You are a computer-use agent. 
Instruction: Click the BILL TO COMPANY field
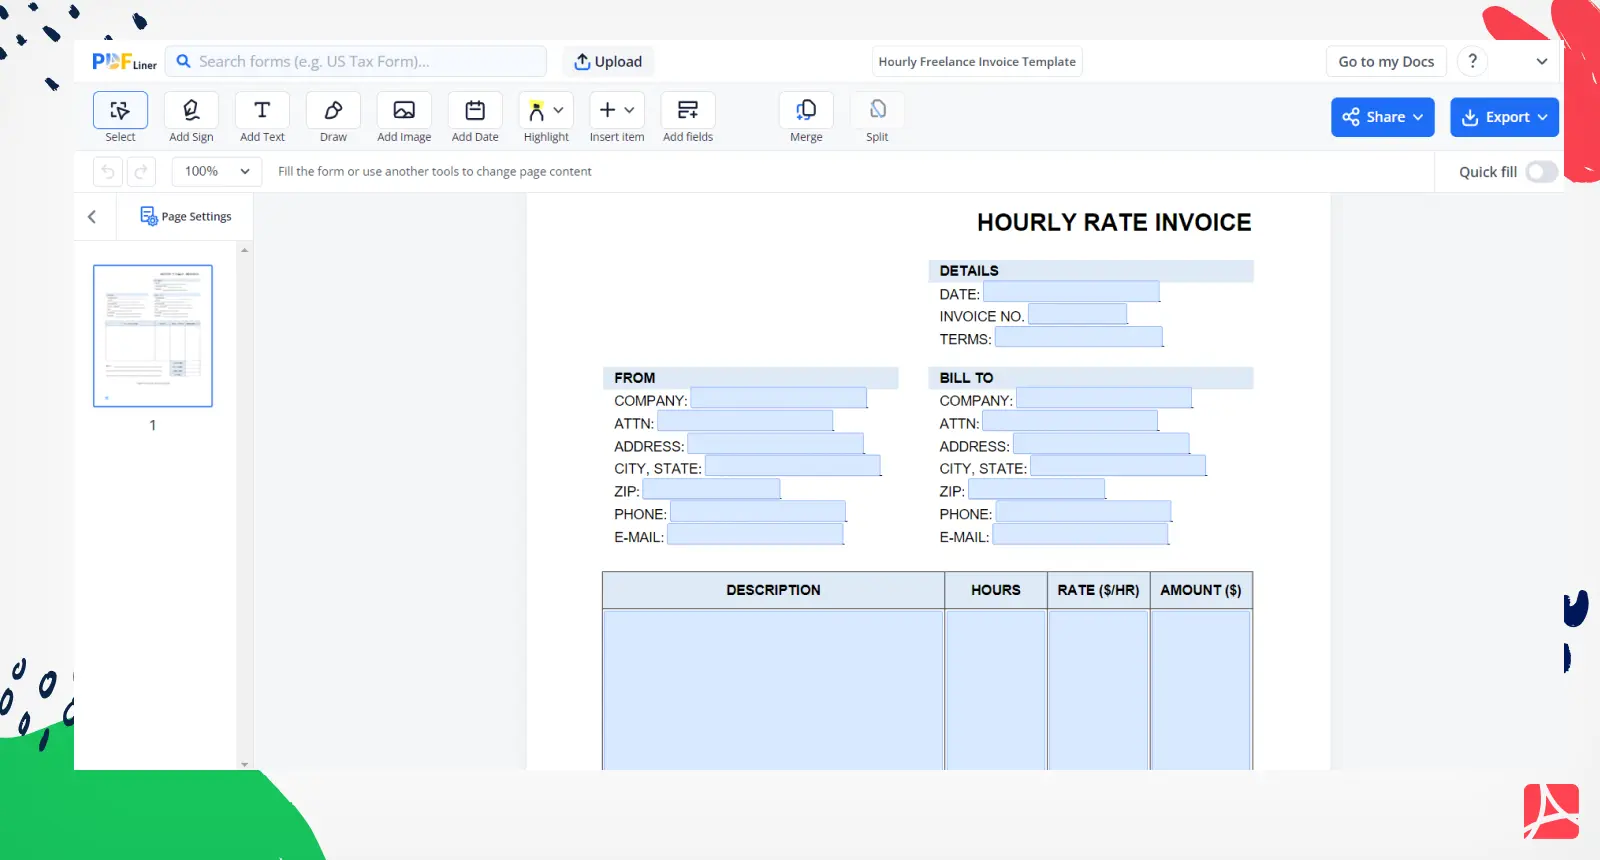click(x=1104, y=398)
